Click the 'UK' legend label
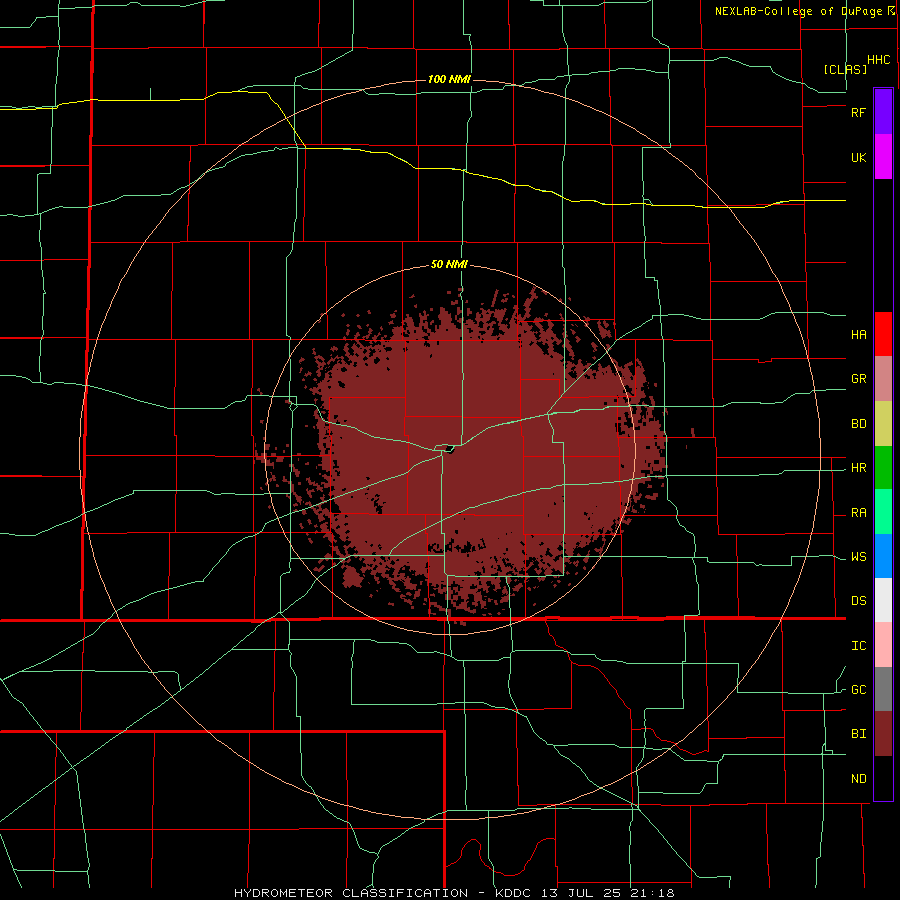Screen dimensions: 900x900 click(x=858, y=158)
